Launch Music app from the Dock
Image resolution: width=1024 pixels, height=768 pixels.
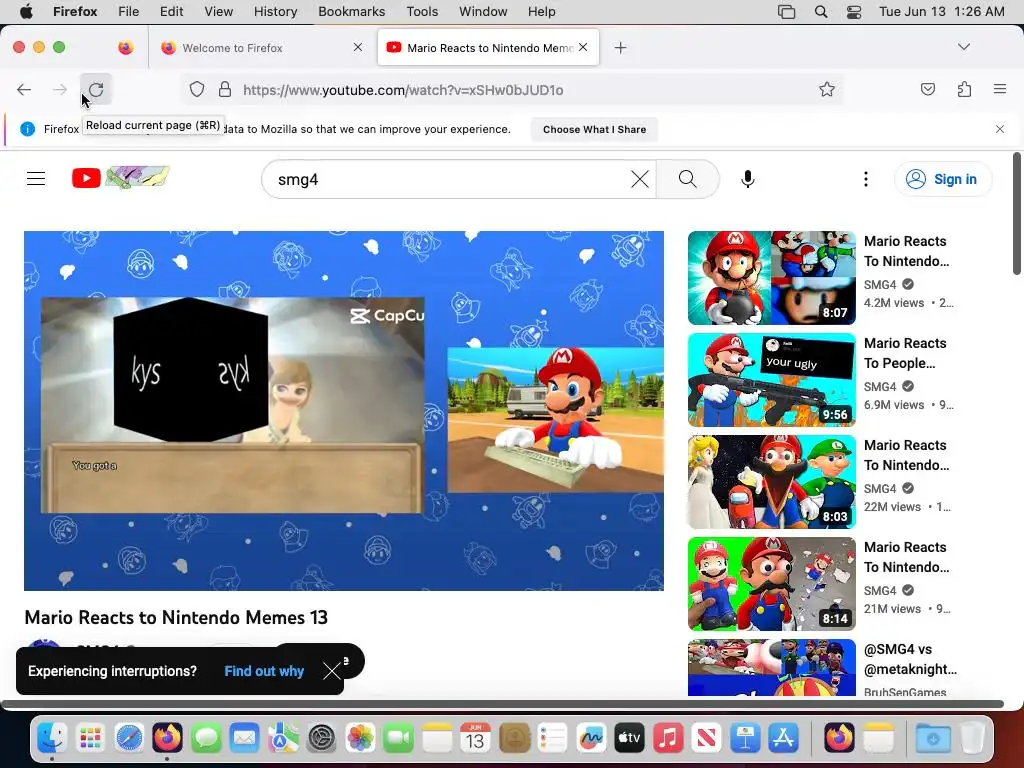pos(667,738)
